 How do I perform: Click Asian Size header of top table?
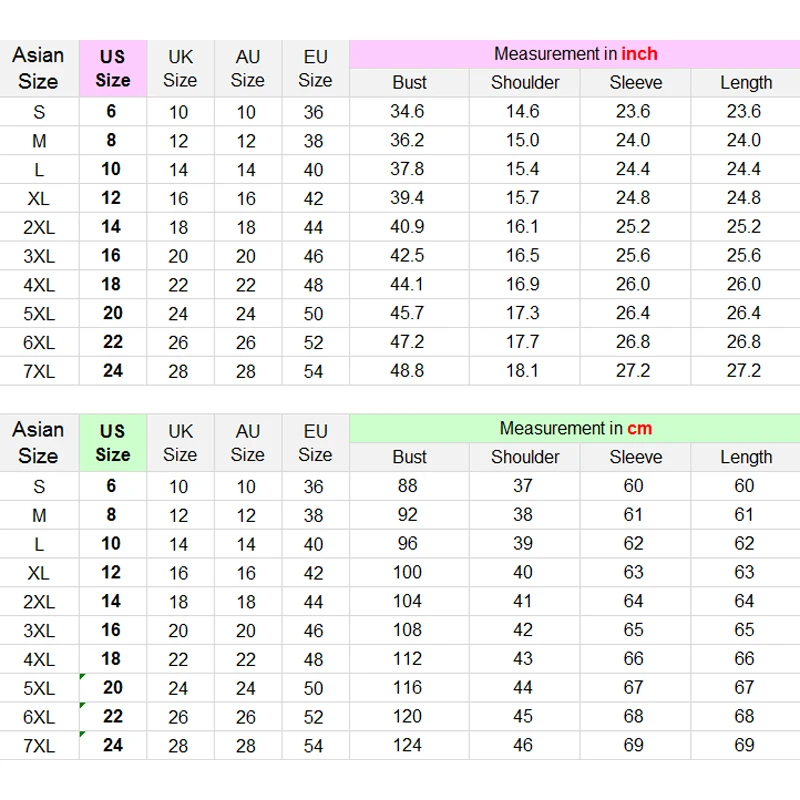(x=38, y=68)
